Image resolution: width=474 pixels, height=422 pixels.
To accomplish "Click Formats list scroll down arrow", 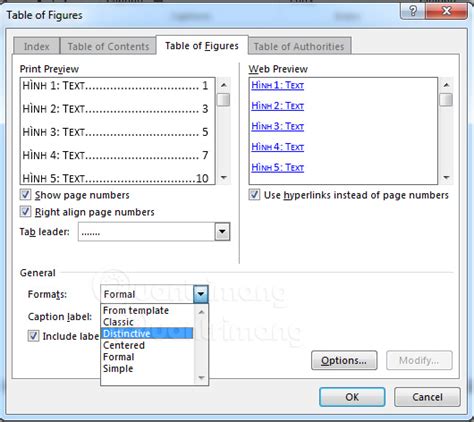I will click(201, 378).
